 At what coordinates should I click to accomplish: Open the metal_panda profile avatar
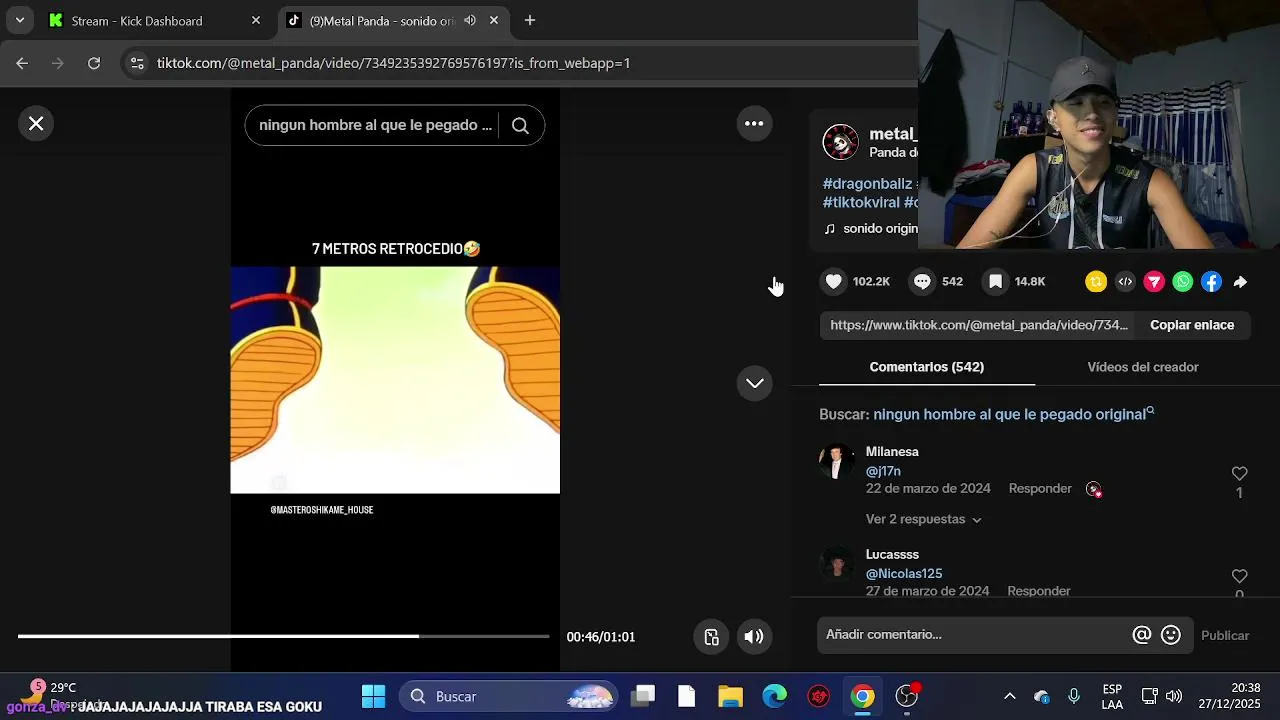pyautogui.click(x=840, y=143)
